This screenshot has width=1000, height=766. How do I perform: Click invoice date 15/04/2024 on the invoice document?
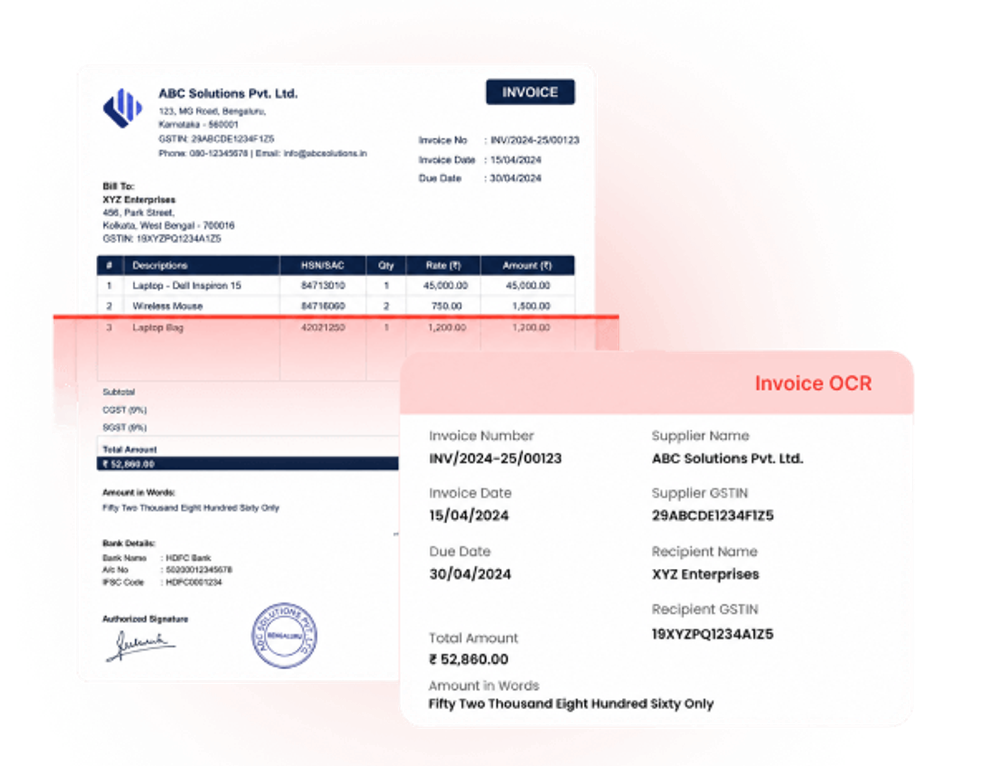[515, 159]
